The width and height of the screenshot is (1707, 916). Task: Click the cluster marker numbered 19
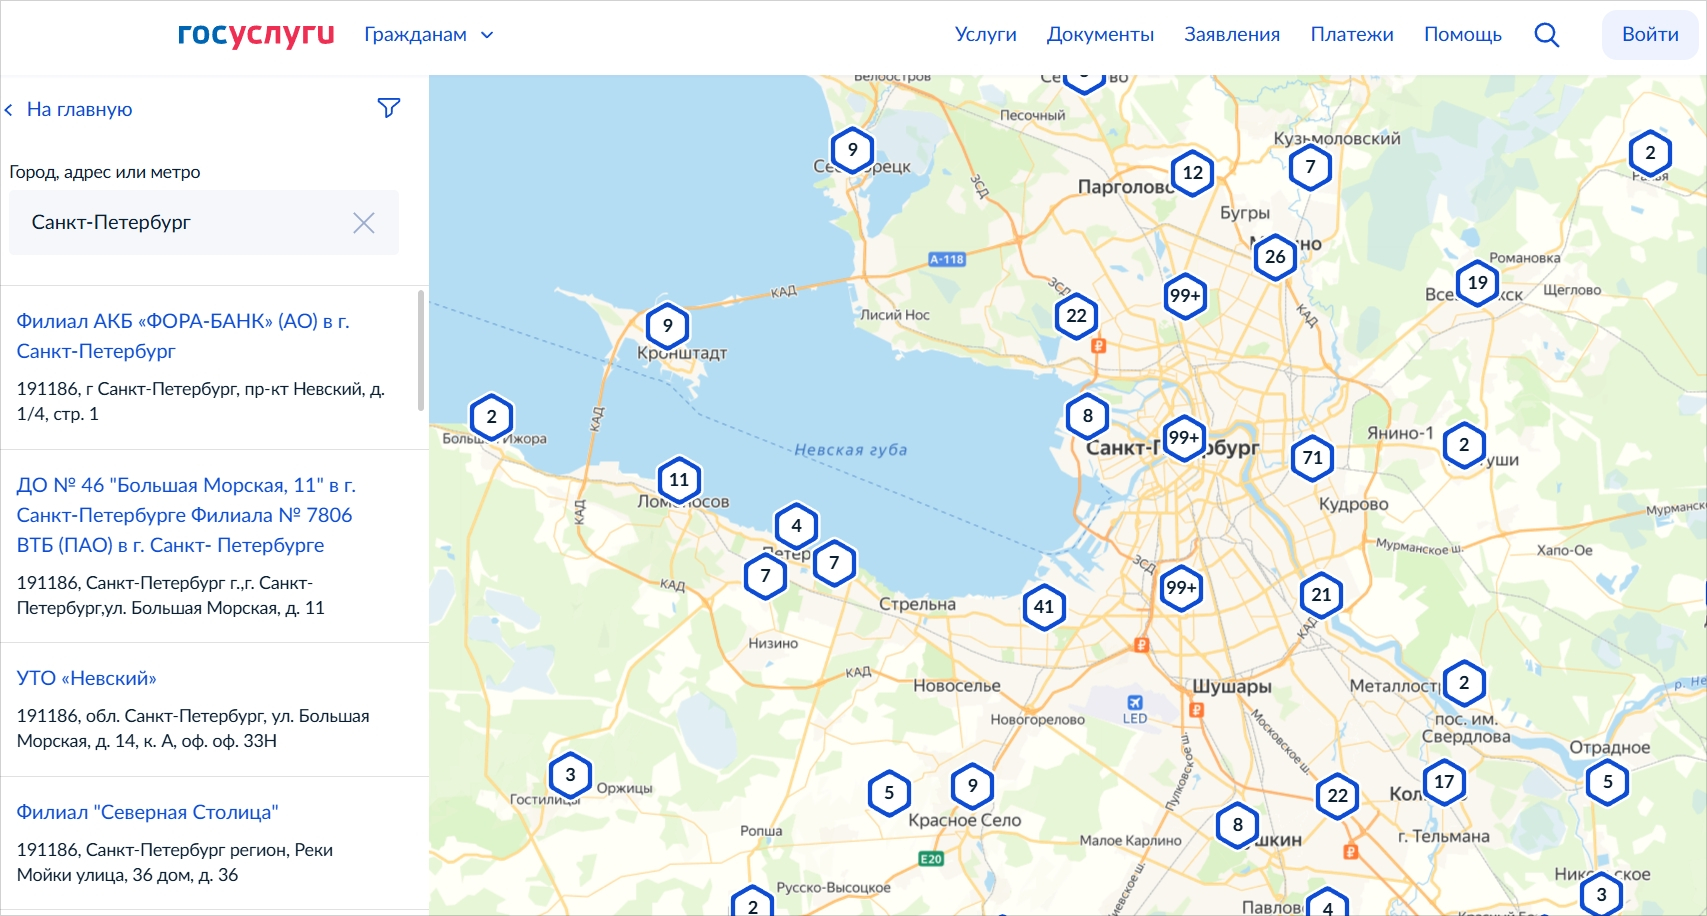click(1477, 283)
